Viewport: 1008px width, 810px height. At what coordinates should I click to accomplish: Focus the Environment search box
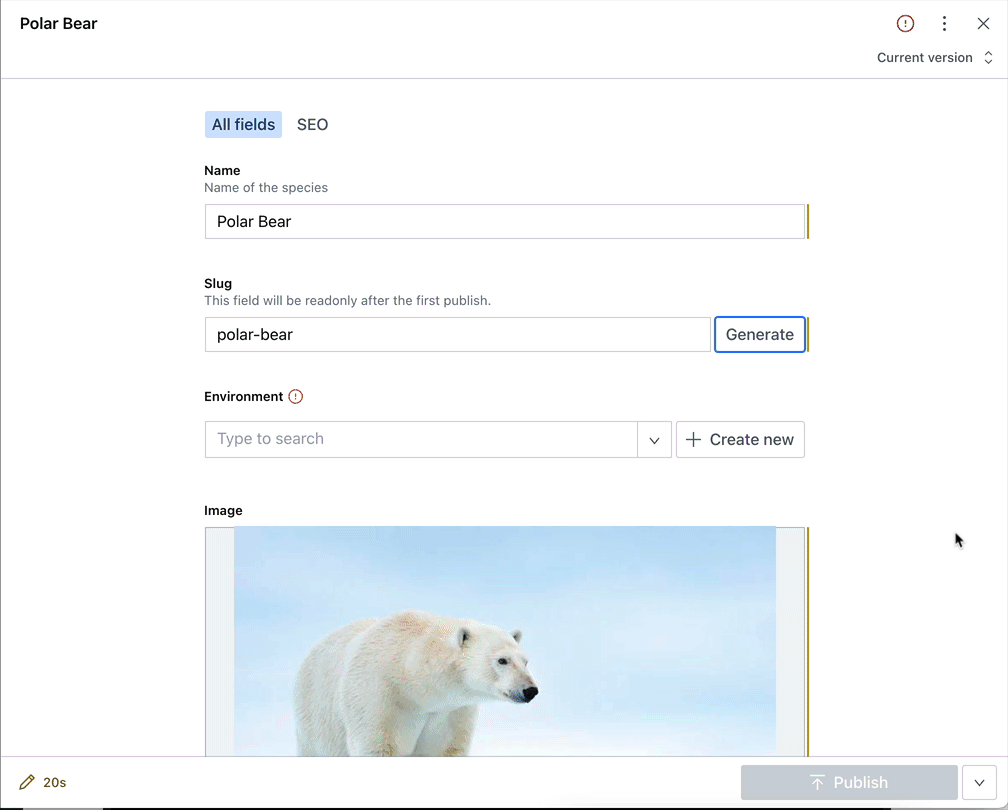tap(421, 440)
